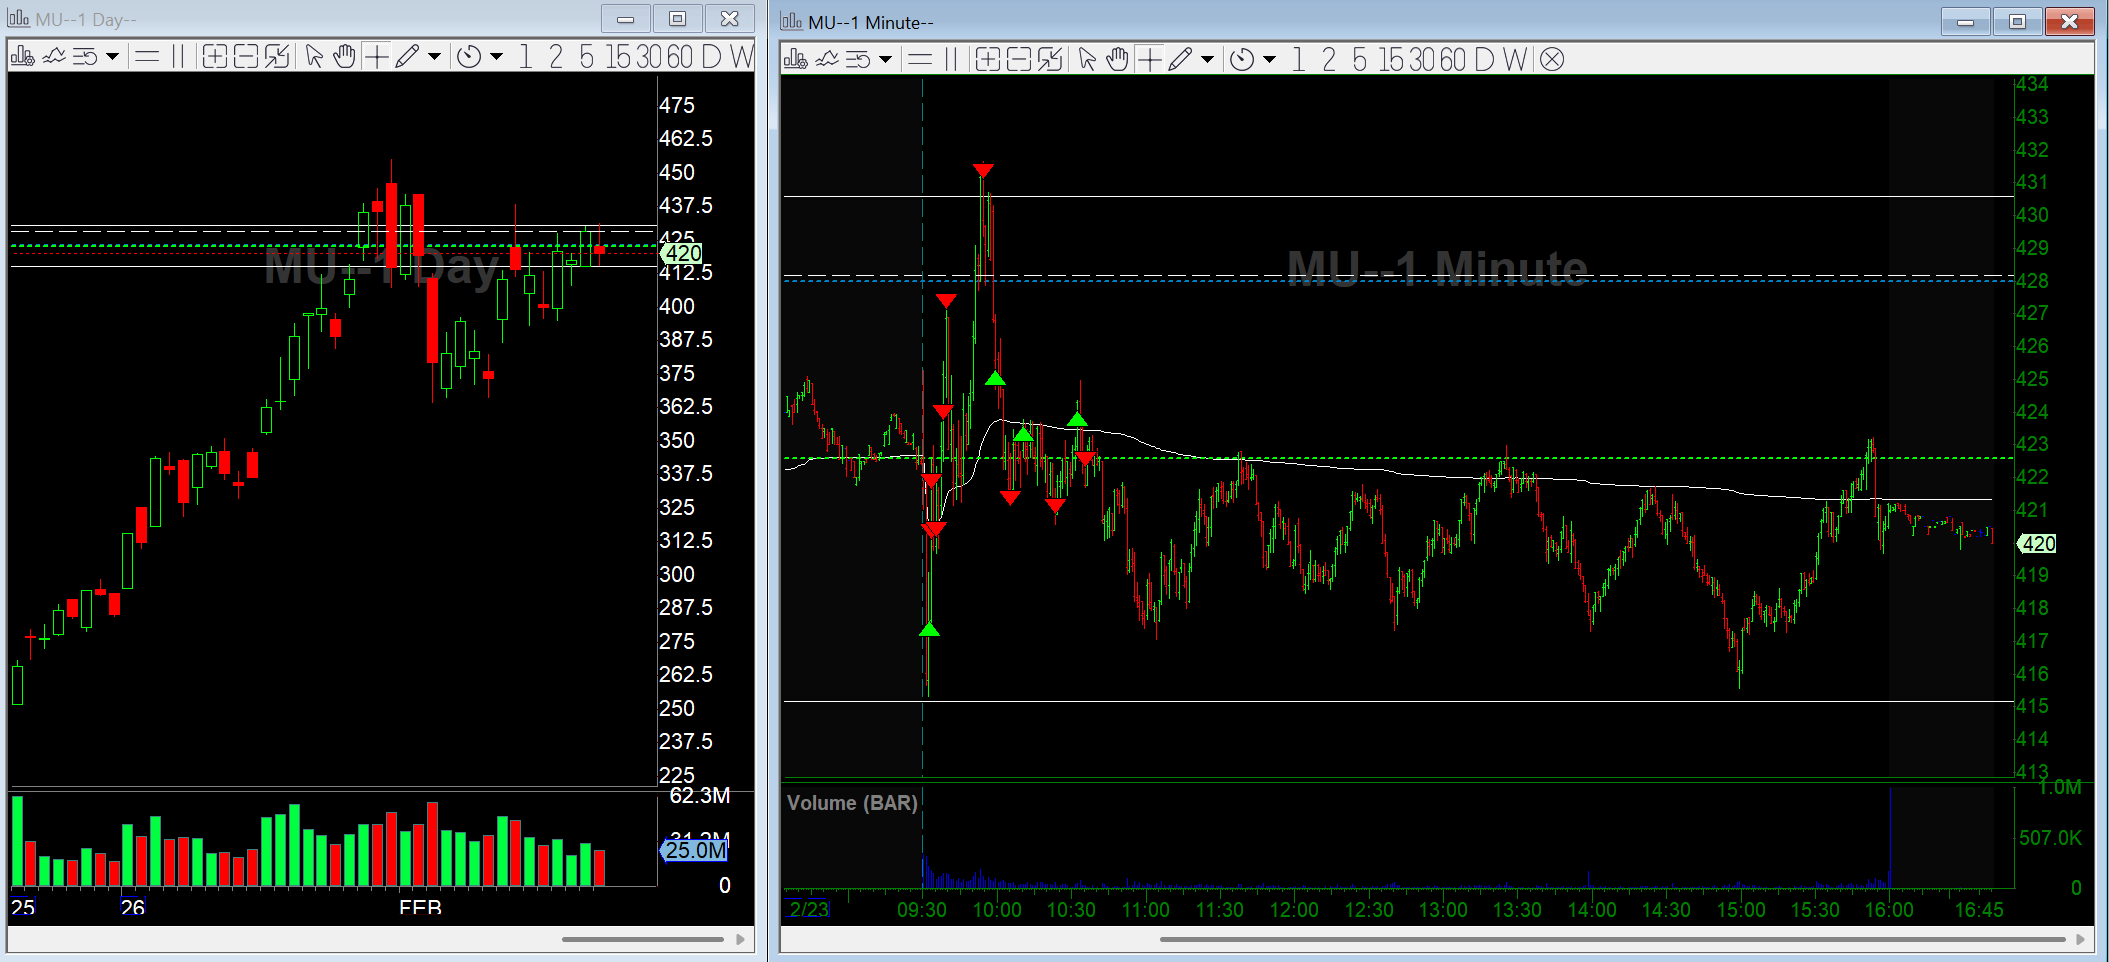Switch 1 Minute window to D daily timeframe
The width and height of the screenshot is (2109, 962).
click(1484, 59)
